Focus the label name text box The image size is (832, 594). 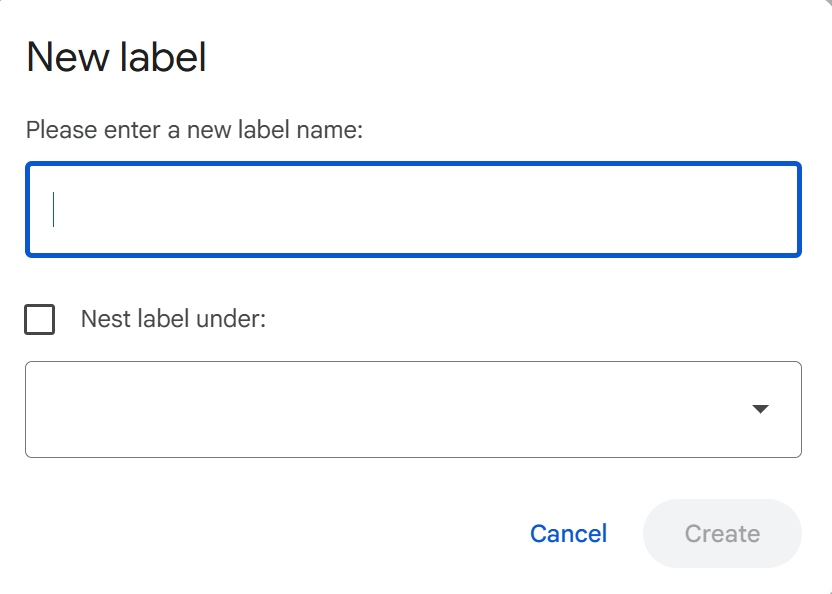click(413, 210)
